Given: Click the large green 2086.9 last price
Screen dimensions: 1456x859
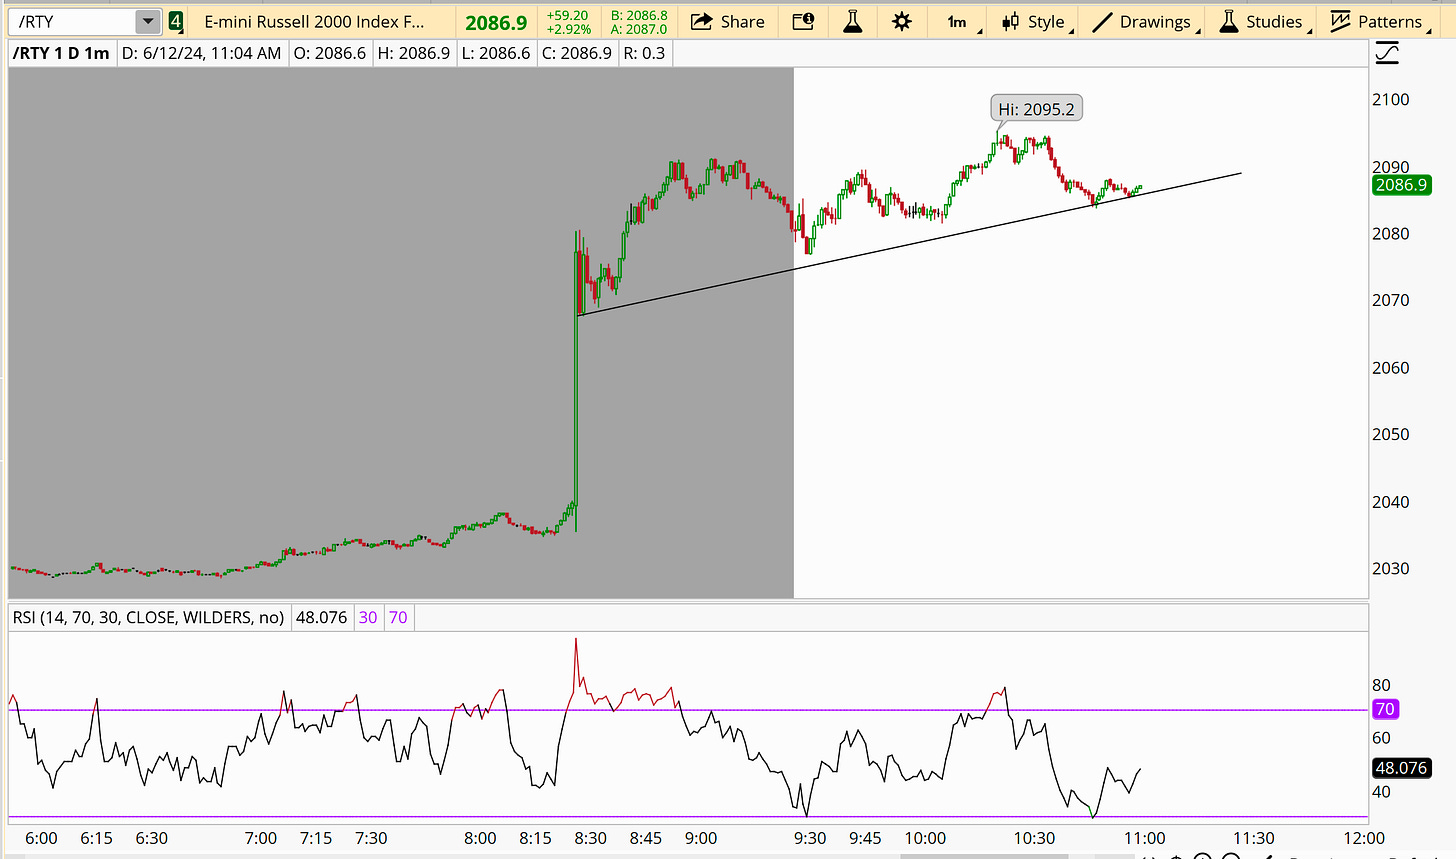Looking at the screenshot, I should coord(496,22).
